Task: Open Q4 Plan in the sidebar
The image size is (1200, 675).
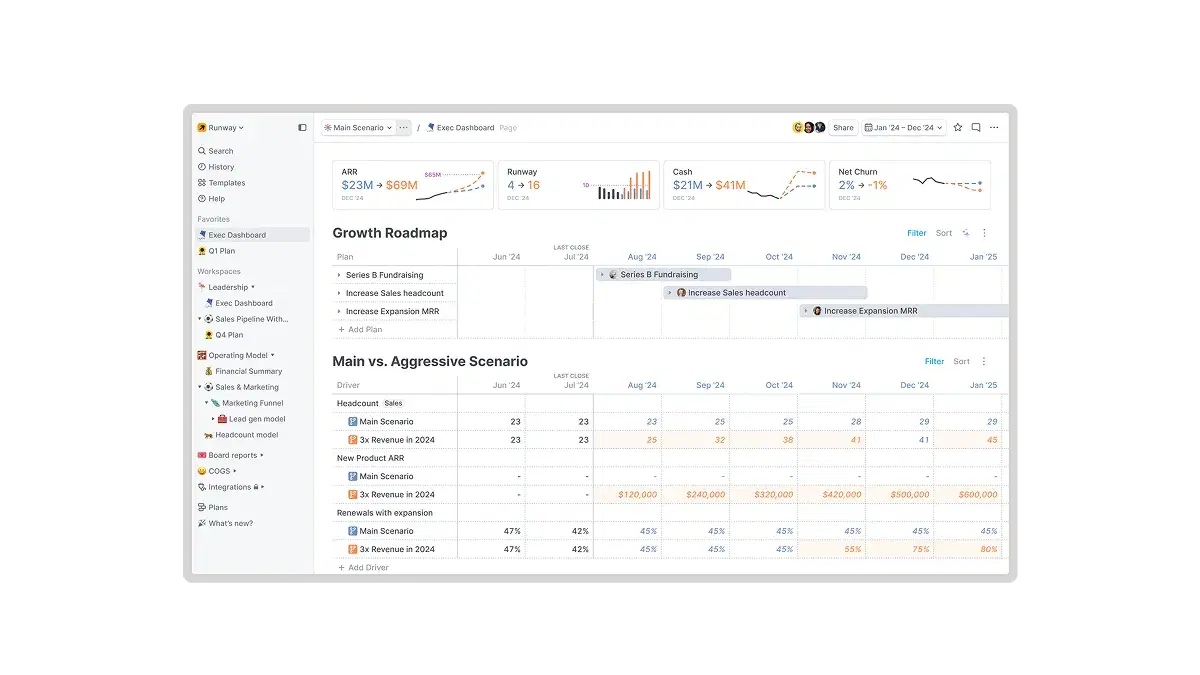Action: 223,335
